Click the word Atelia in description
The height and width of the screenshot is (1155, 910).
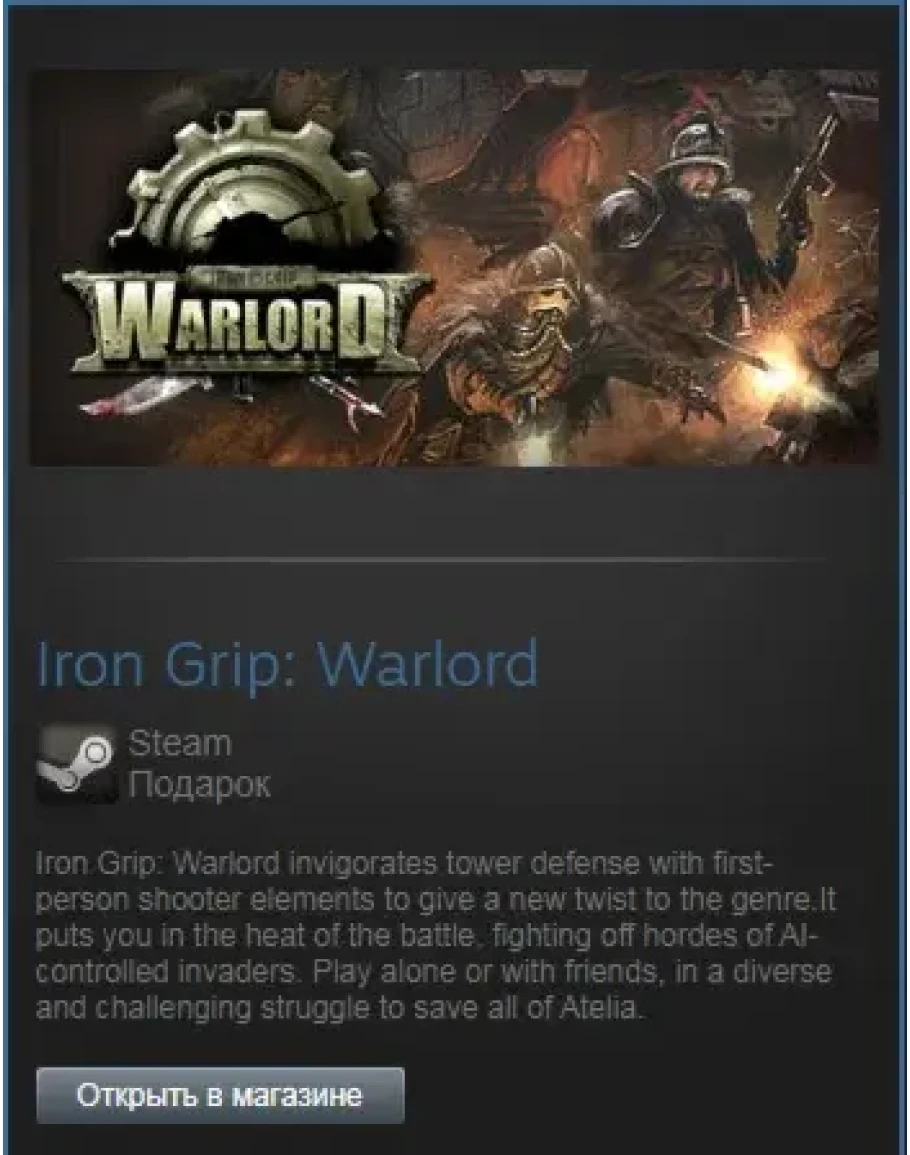click(x=601, y=1007)
